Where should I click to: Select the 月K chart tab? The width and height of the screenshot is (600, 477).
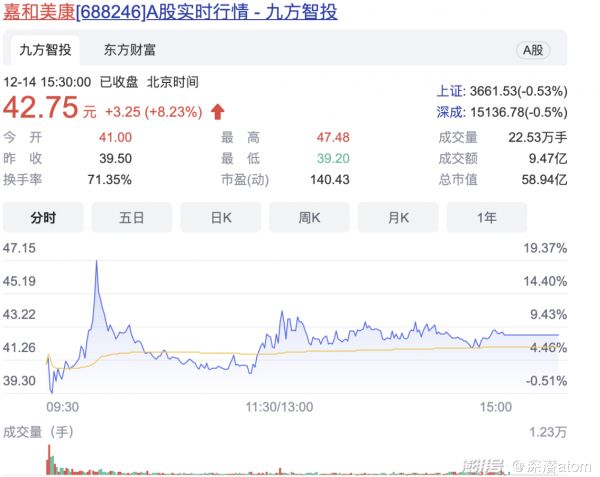coord(398,218)
